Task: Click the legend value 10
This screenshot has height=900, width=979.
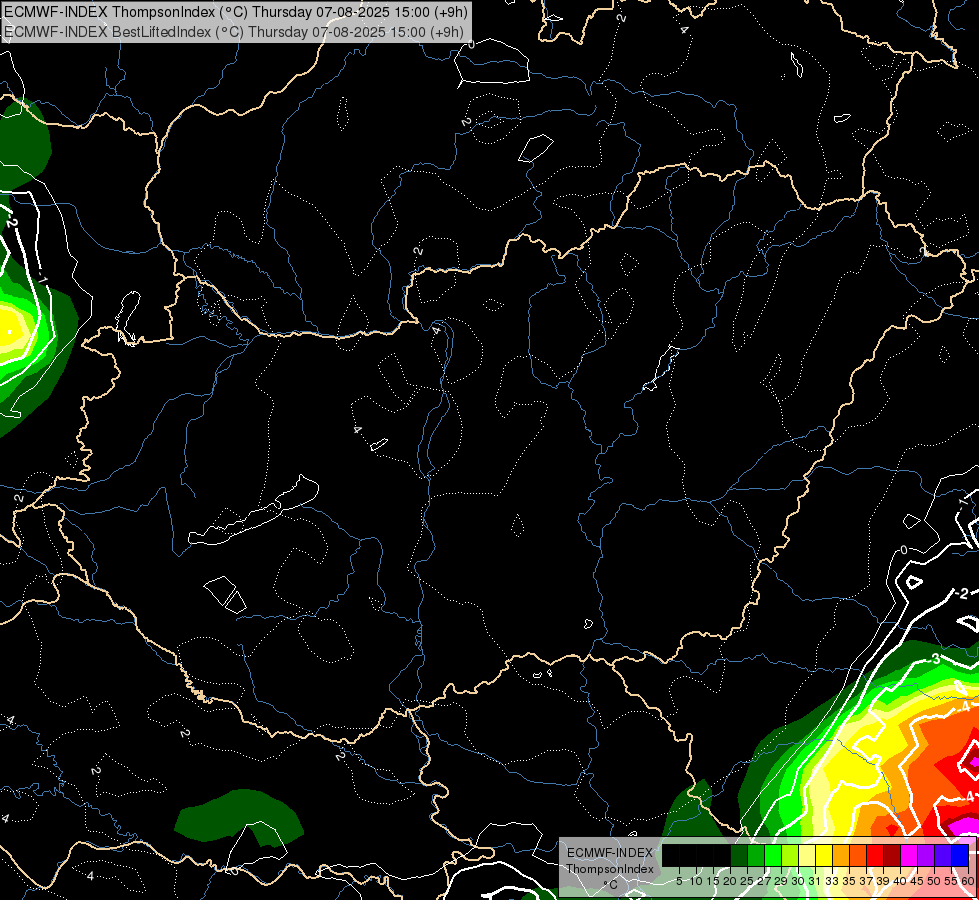Action: point(696,881)
